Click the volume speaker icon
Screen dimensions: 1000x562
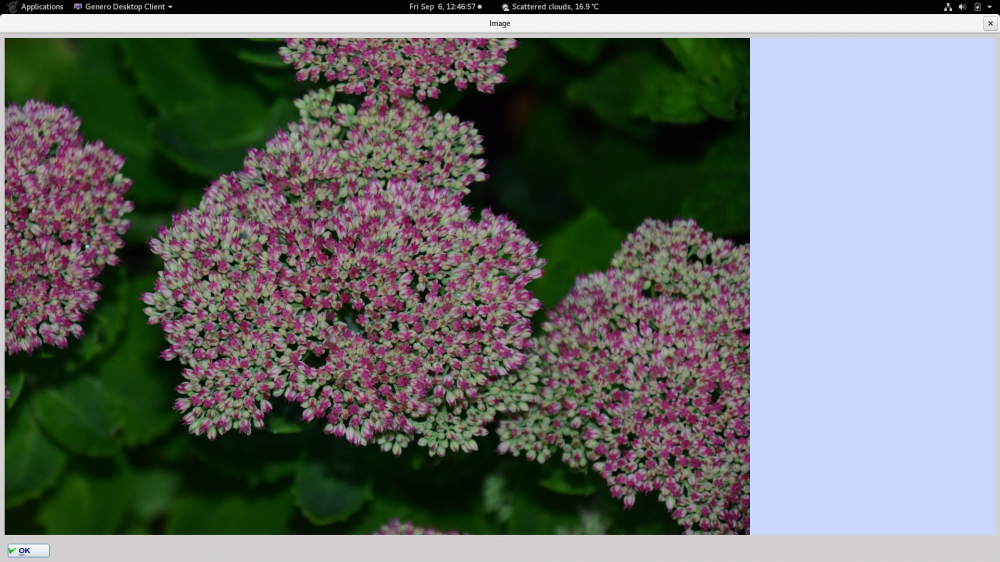(x=962, y=6)
